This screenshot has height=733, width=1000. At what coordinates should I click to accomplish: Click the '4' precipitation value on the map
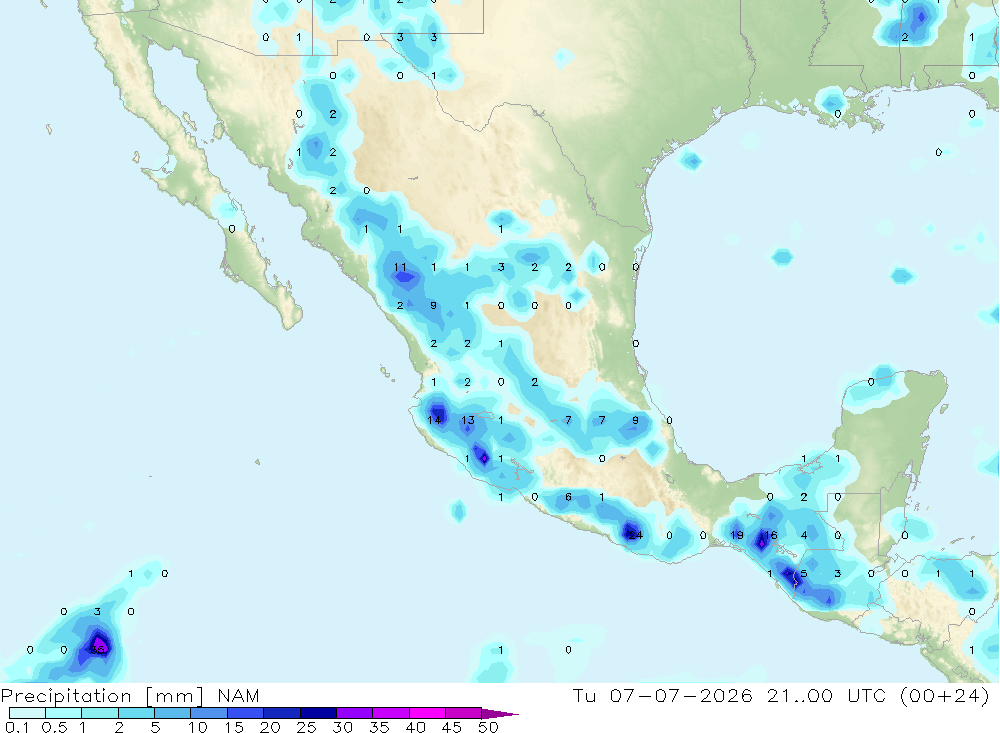[x=804, y=535]
